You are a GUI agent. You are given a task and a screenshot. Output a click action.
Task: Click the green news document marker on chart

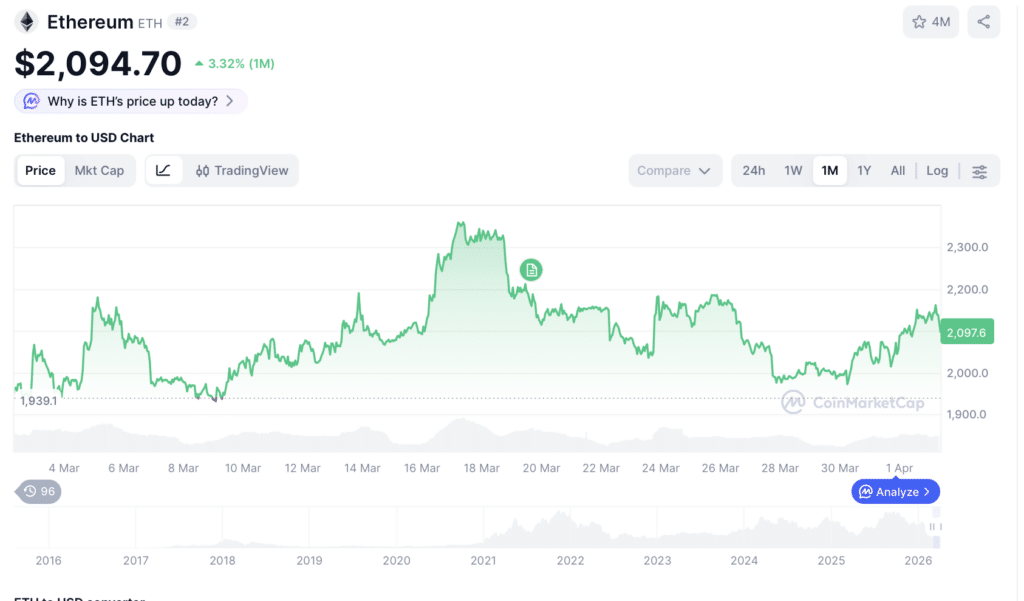[531, 270]
